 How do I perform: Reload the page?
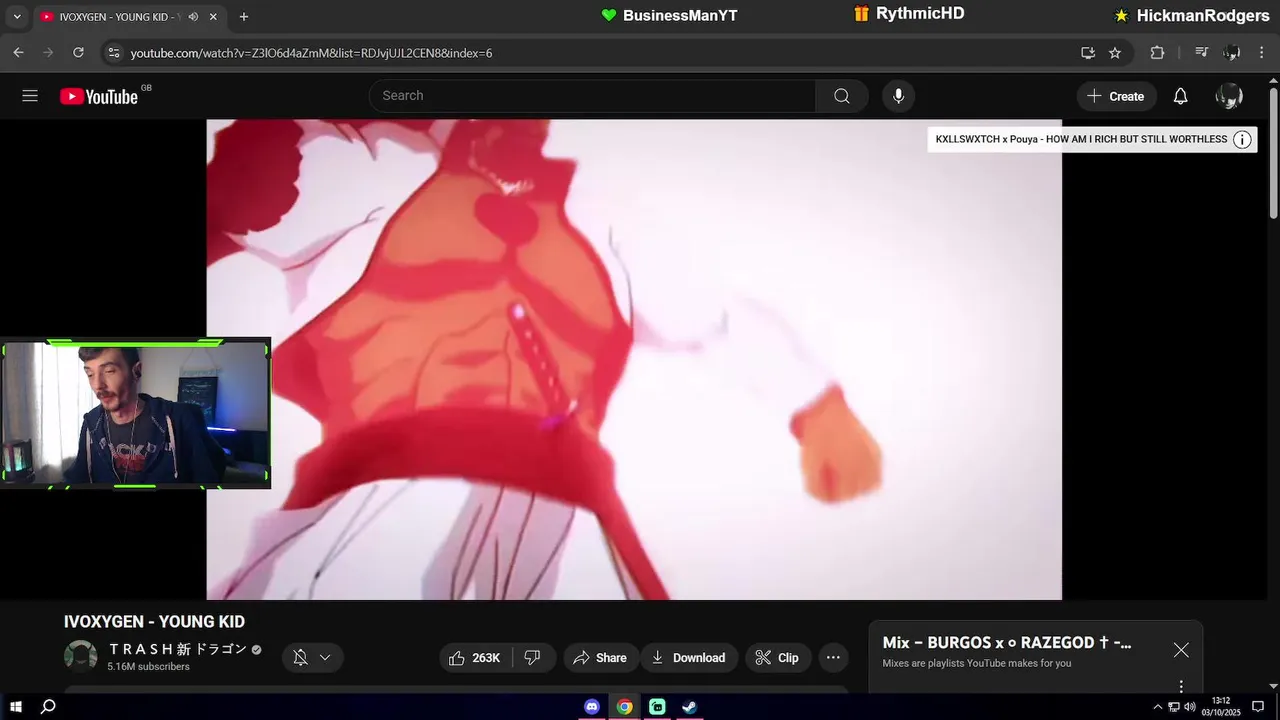(79, 52)
